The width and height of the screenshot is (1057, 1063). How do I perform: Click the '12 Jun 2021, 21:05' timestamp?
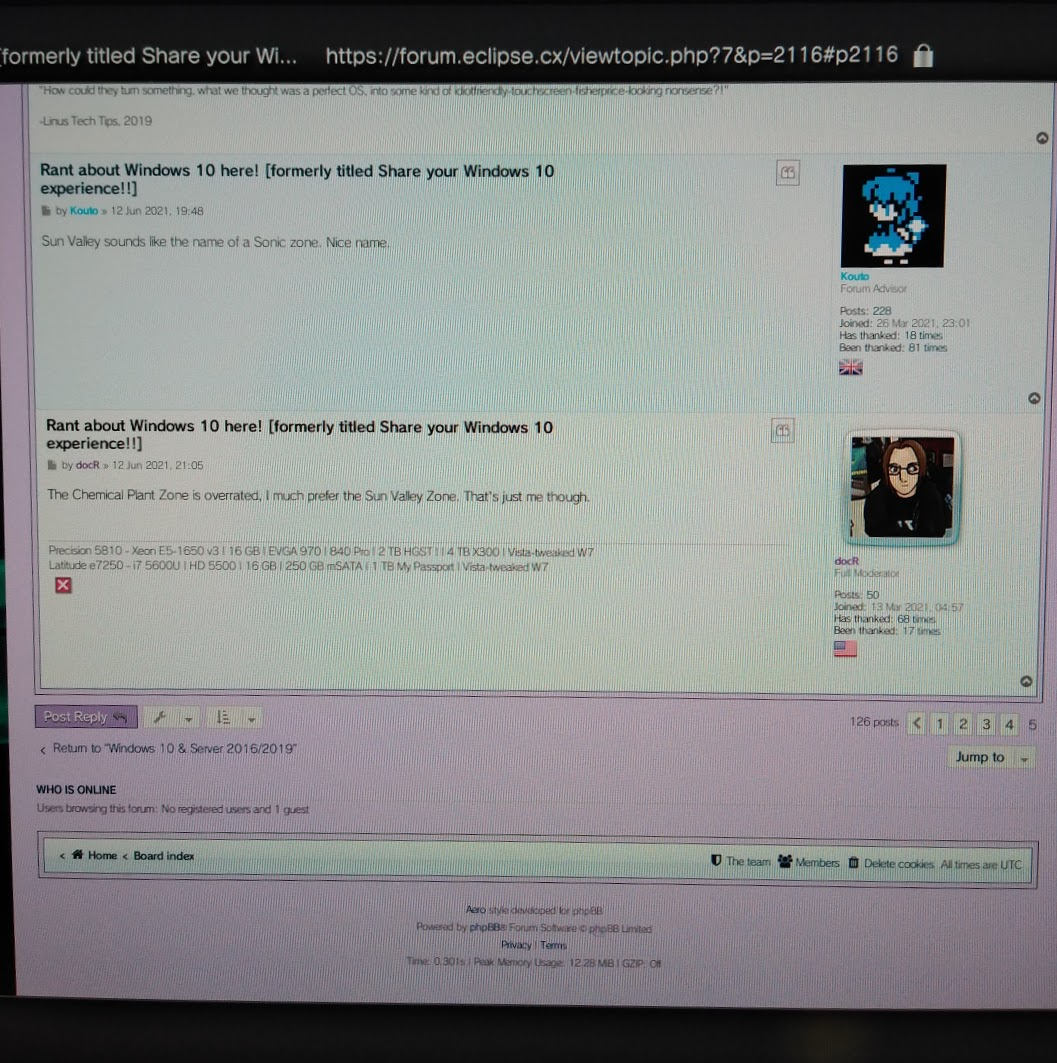tap(157, 465)
